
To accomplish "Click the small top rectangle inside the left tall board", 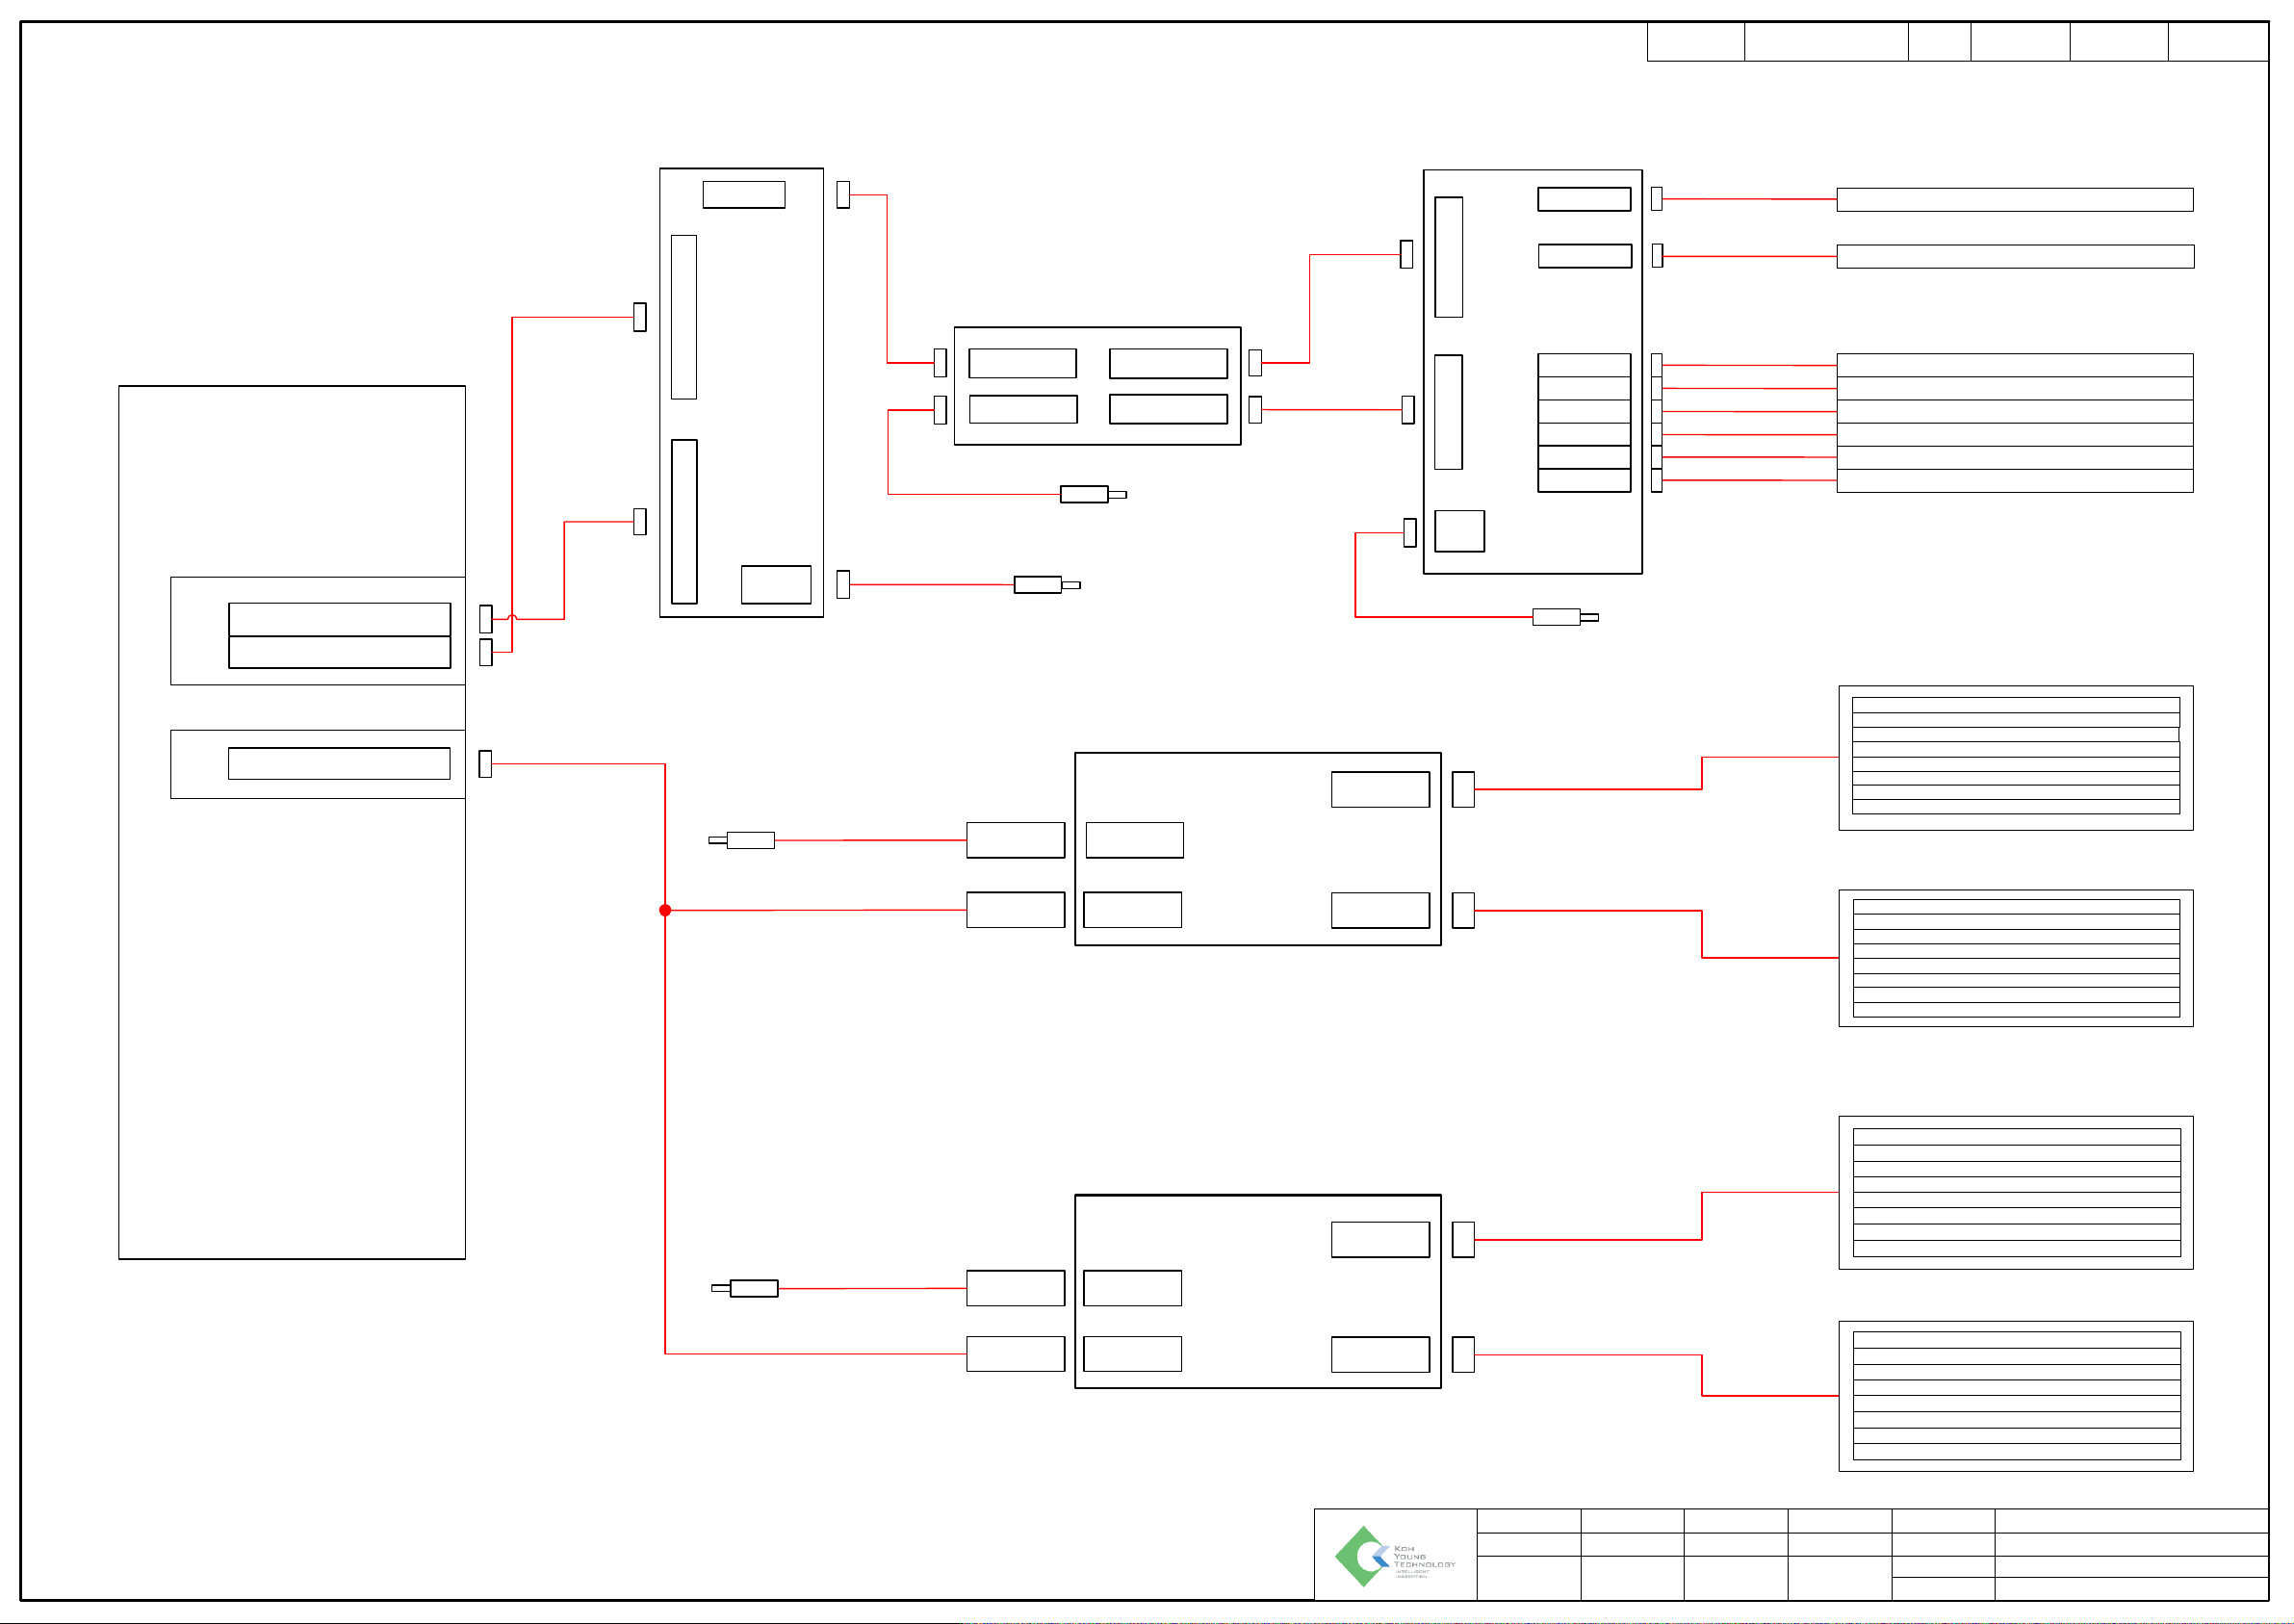I will 743,195.
